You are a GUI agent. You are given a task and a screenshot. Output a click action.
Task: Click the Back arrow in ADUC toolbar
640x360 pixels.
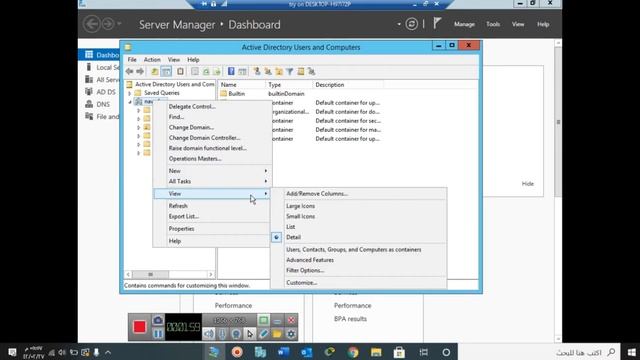129,72
